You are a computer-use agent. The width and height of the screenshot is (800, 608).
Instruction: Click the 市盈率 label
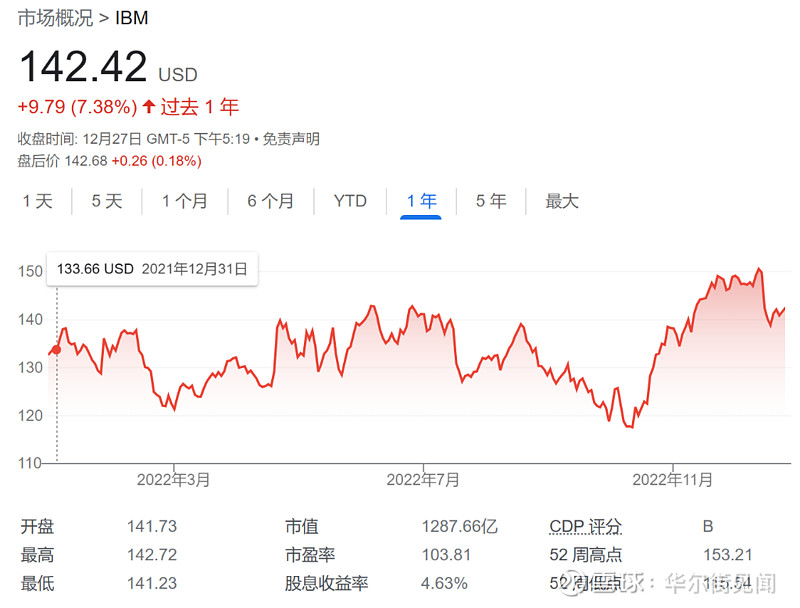(x=310, y=554)
